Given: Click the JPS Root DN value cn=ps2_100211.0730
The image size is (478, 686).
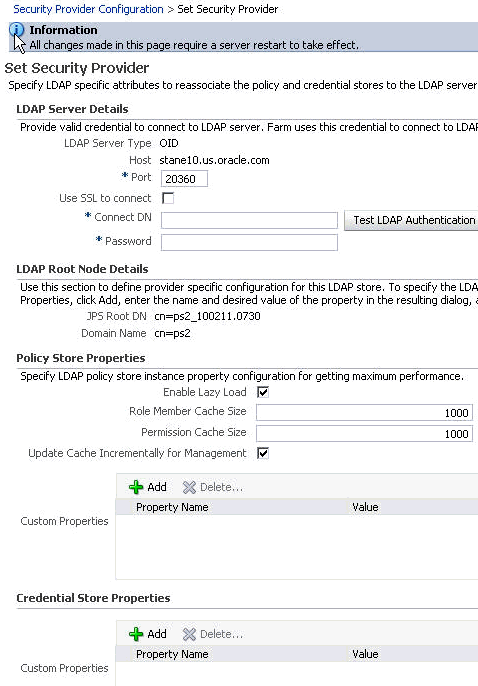Looking at the screenshot, I should (x=207, y=316).
